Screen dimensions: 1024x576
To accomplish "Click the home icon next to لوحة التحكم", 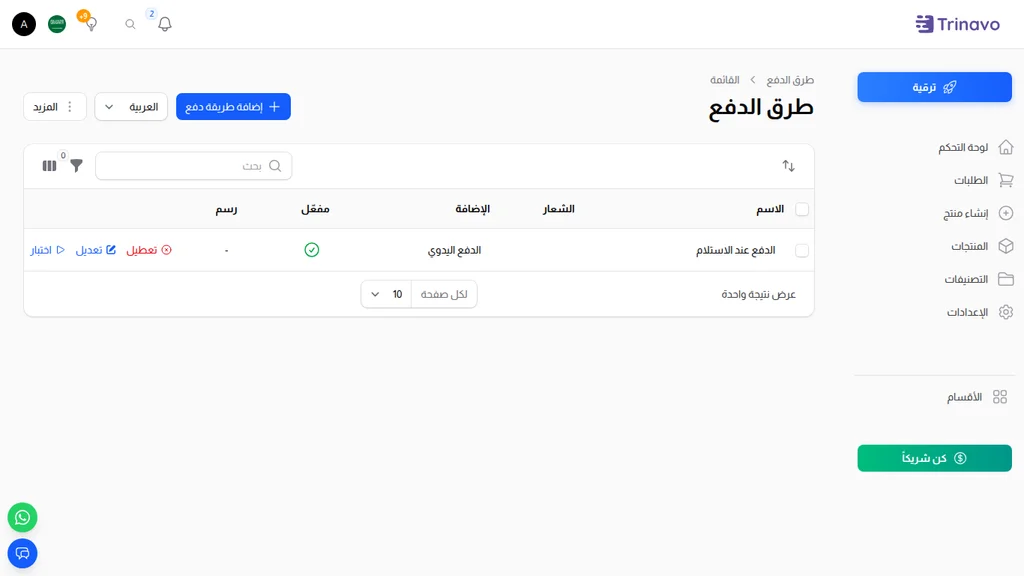I will click(x=1006, y=148).
